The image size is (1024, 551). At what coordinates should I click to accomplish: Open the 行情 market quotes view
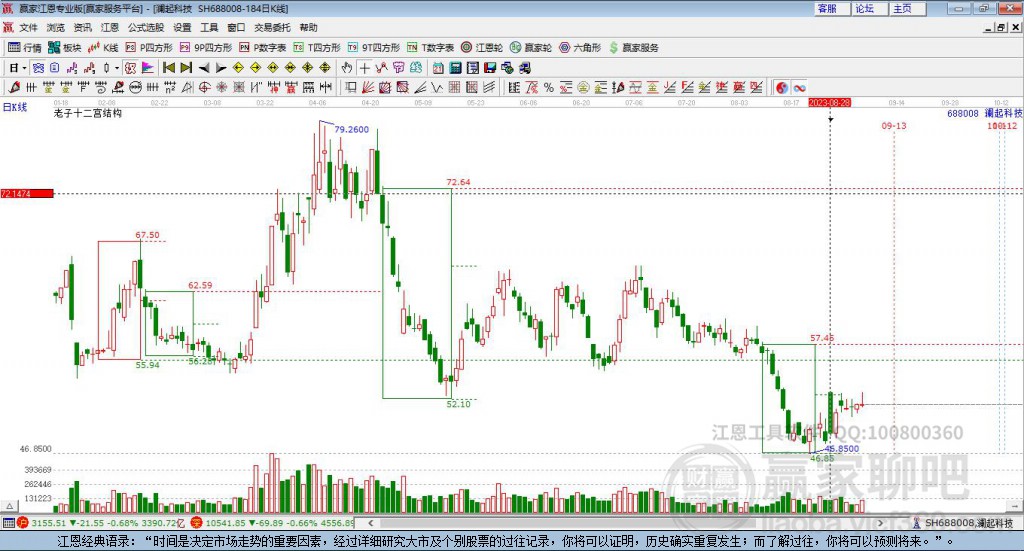25,48
